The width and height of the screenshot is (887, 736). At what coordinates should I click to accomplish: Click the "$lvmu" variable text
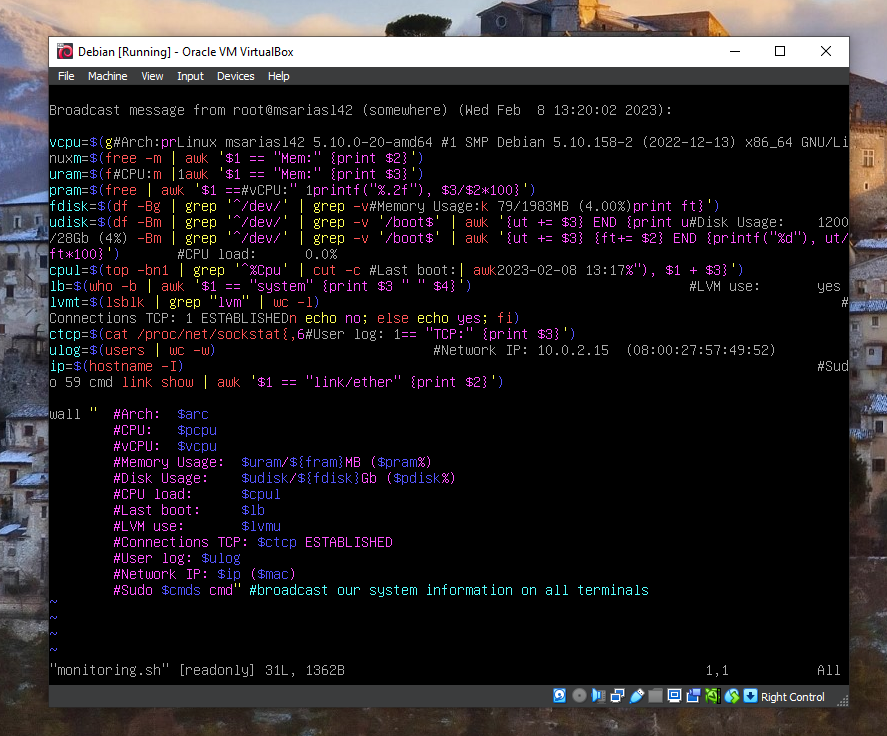pos(261,526)
